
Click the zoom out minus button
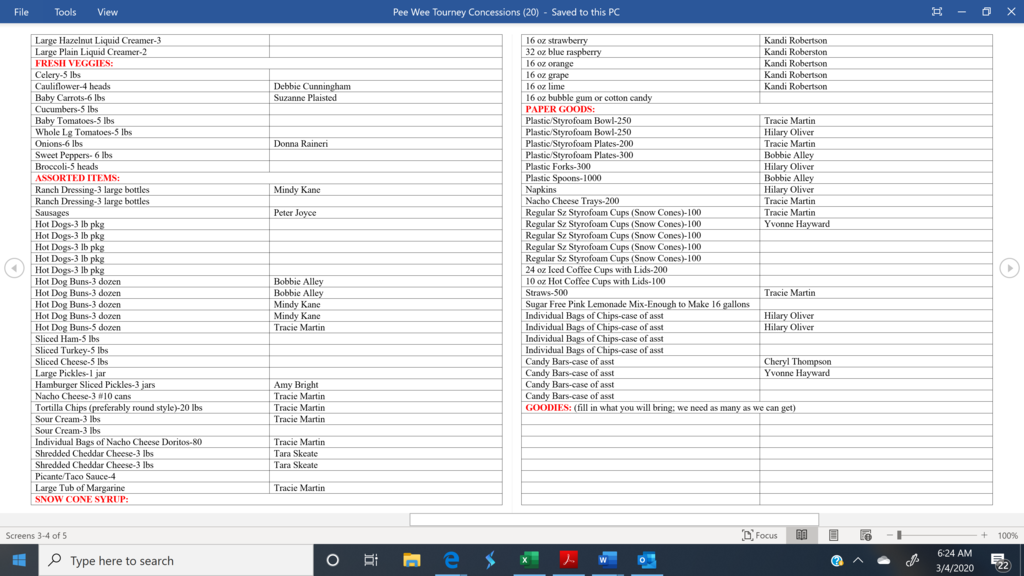pyautogui.click(x=889, y=535)
